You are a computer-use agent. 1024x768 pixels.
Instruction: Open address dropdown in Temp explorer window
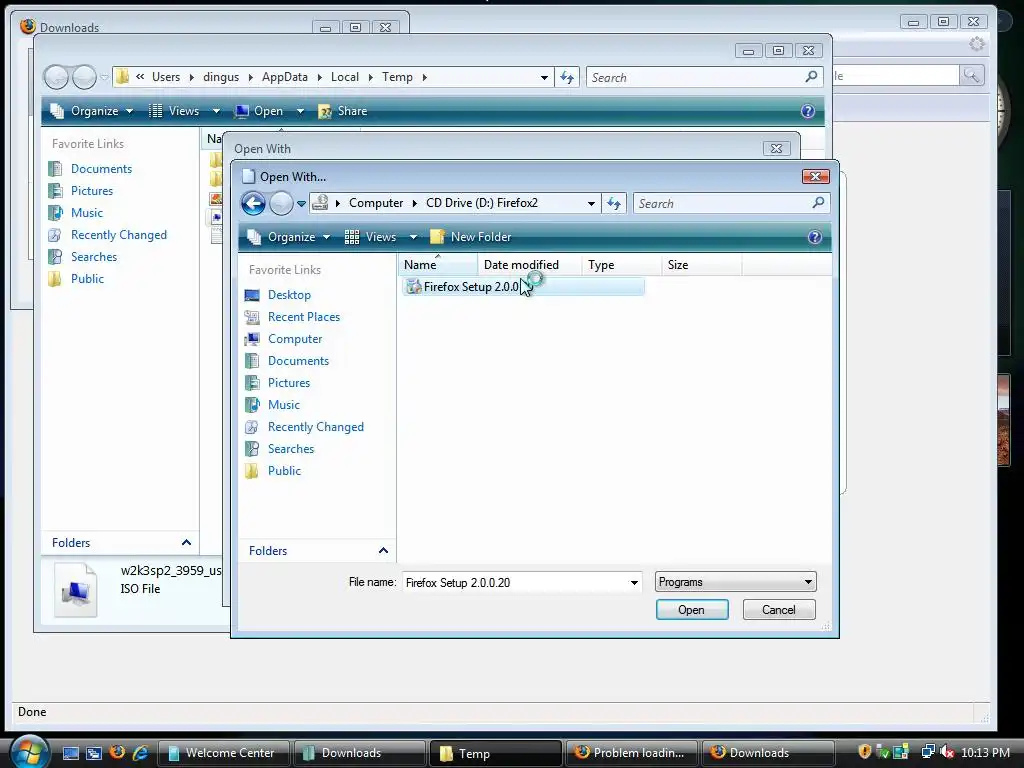544,78
